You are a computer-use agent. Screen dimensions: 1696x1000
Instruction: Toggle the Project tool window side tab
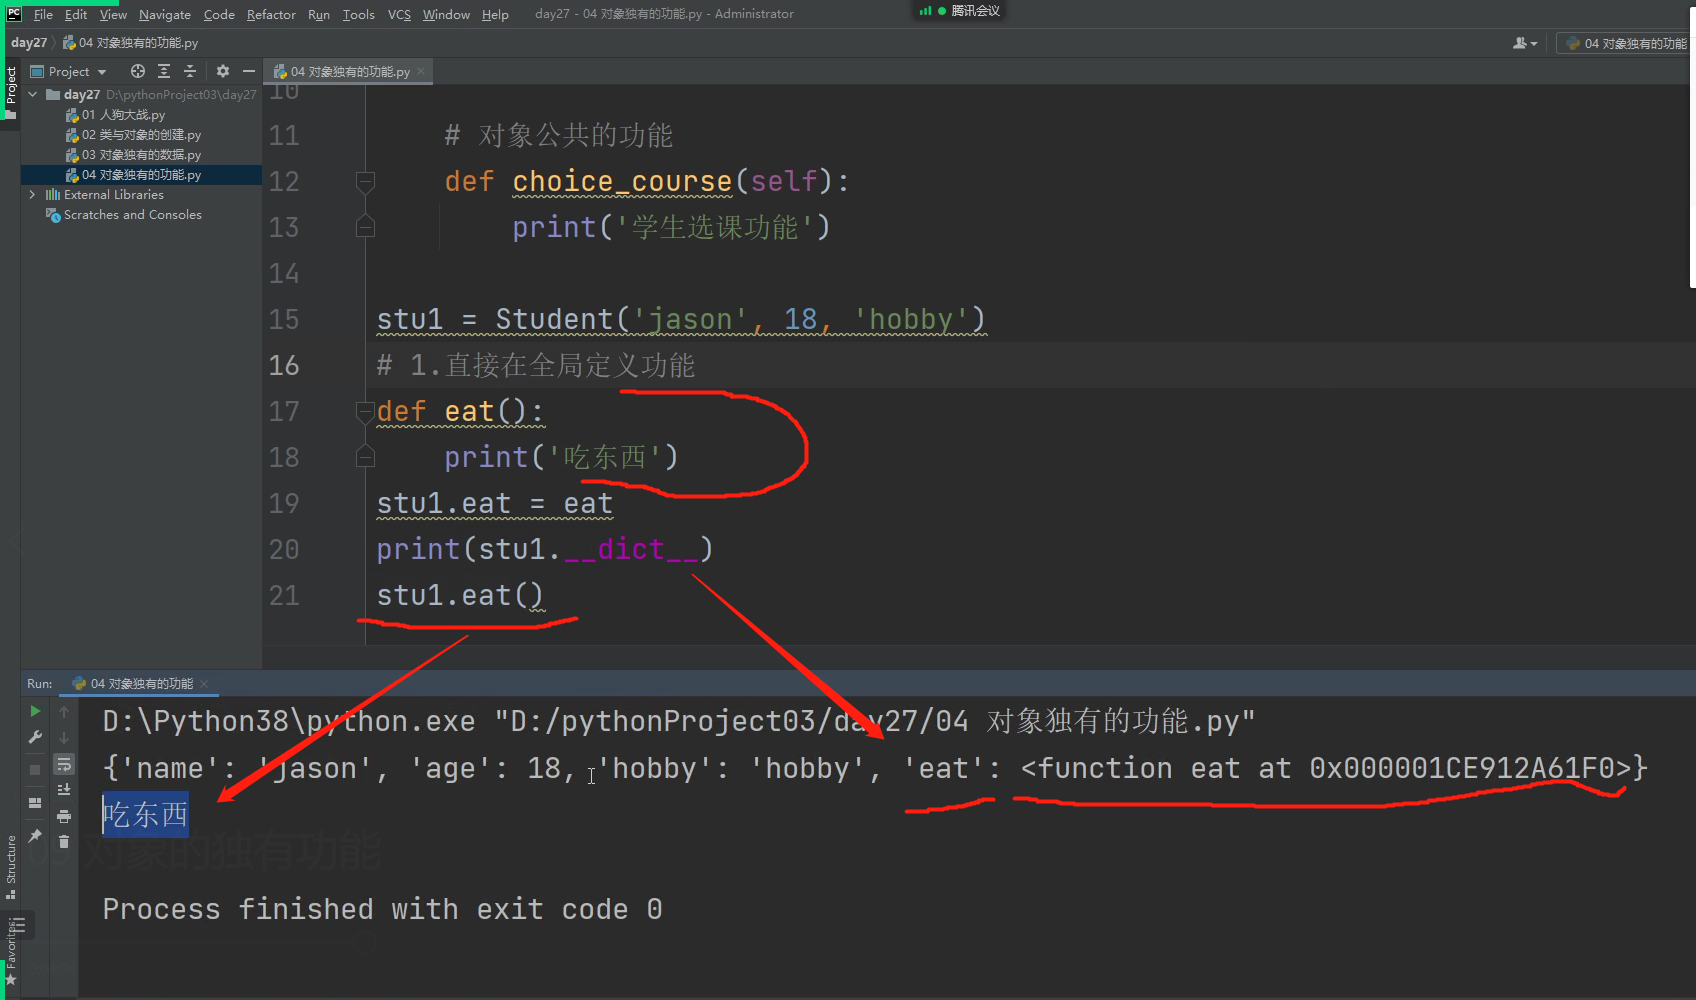tap(11, 91)
